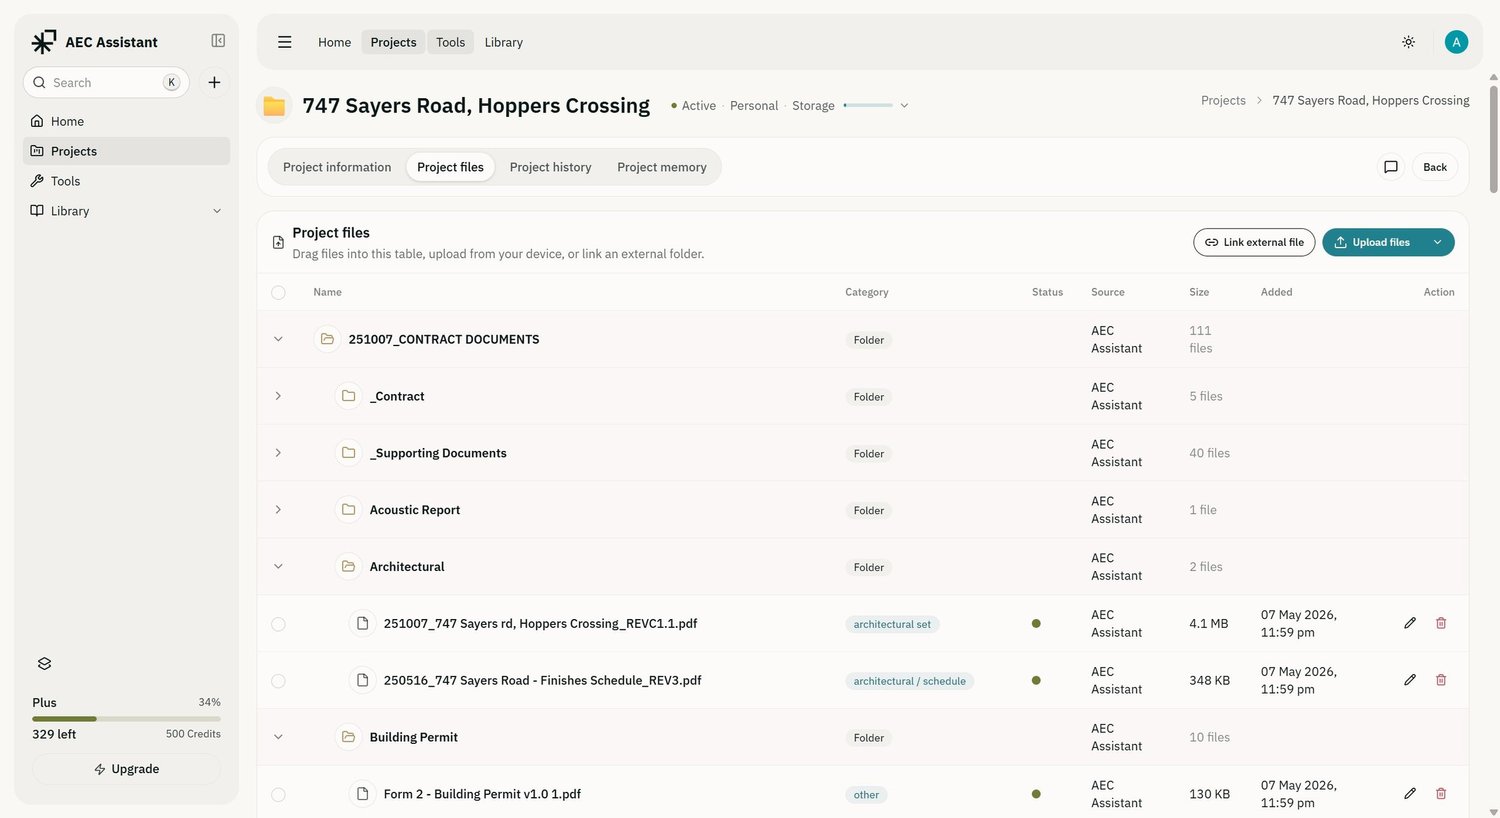Edit the REVC1.1.pdf file with pencil icon
This screenshot has width=1500, height=818.
coord(1410,623)
